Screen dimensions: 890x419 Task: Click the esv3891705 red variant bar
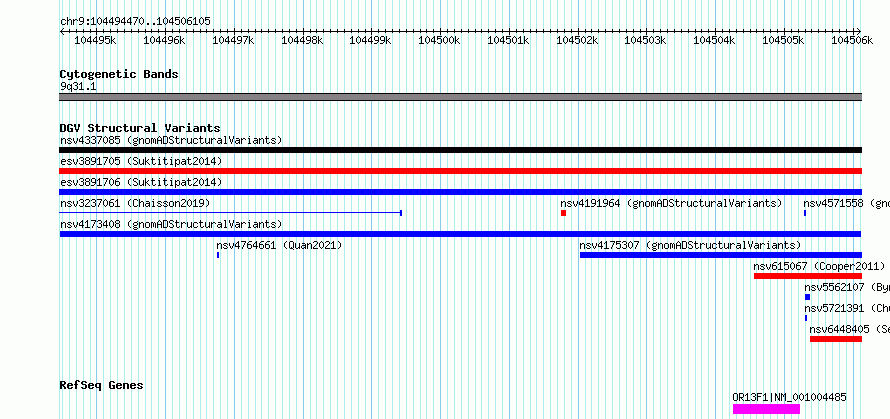point(460,171)
